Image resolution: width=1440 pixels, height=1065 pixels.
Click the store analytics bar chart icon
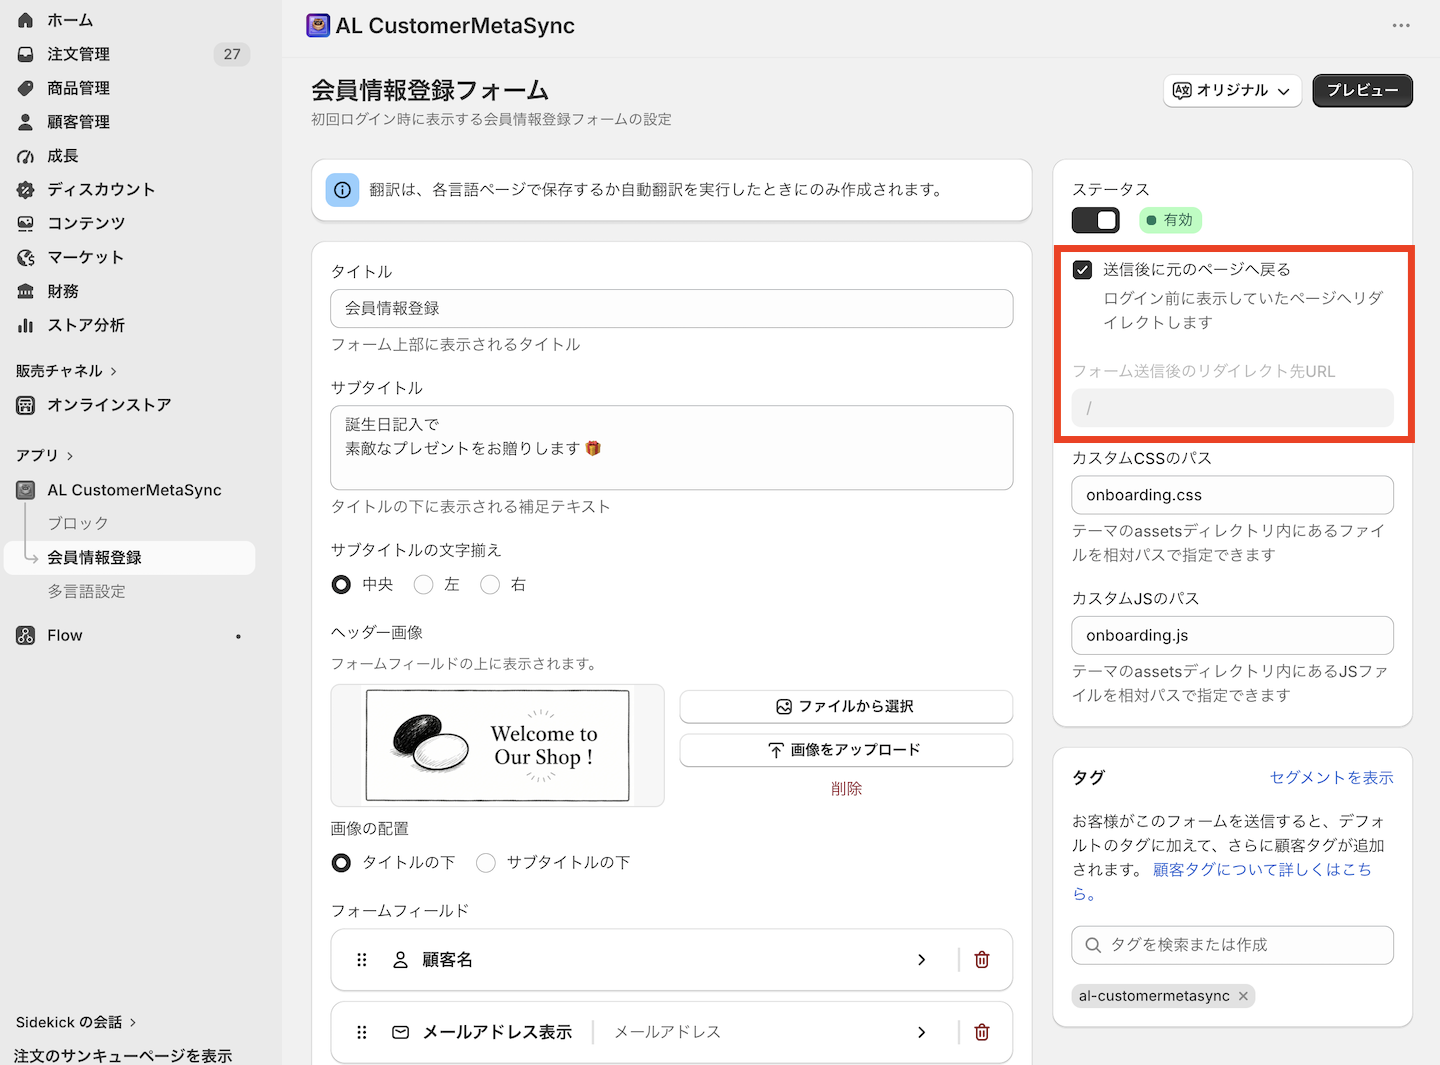[x=26, y=326]
